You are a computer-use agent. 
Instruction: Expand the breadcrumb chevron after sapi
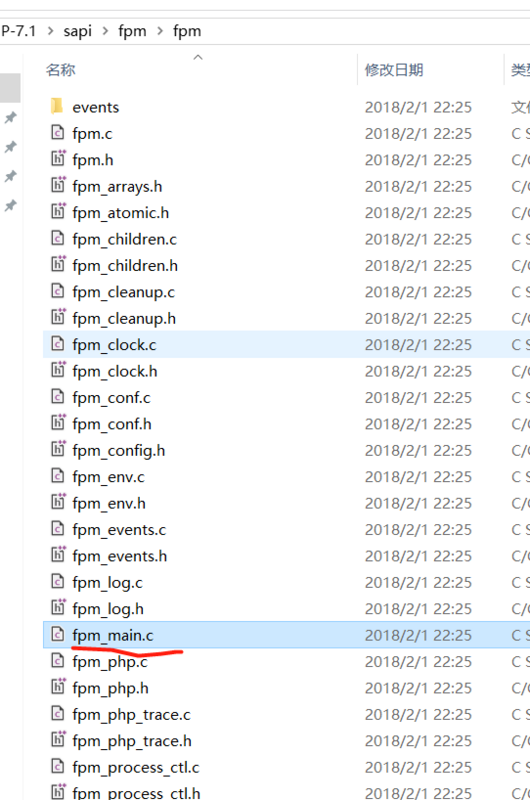(105, 31)
